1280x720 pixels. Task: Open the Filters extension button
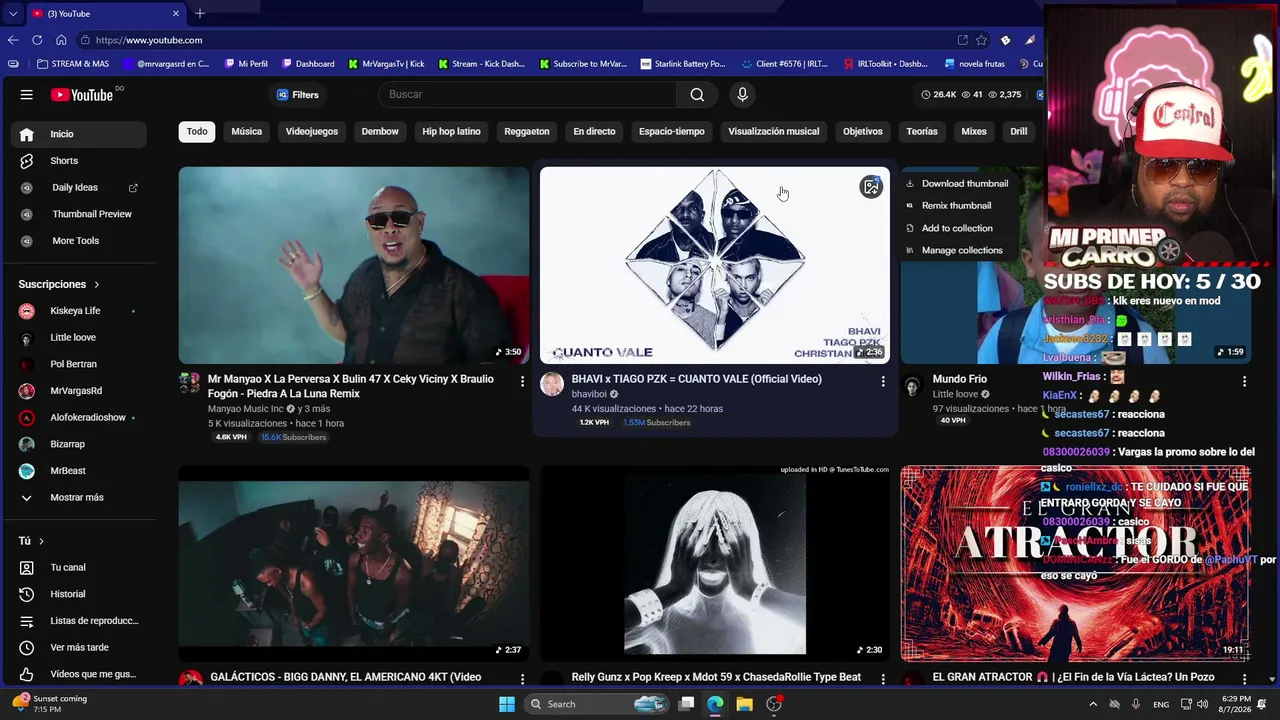pos(297,95)
